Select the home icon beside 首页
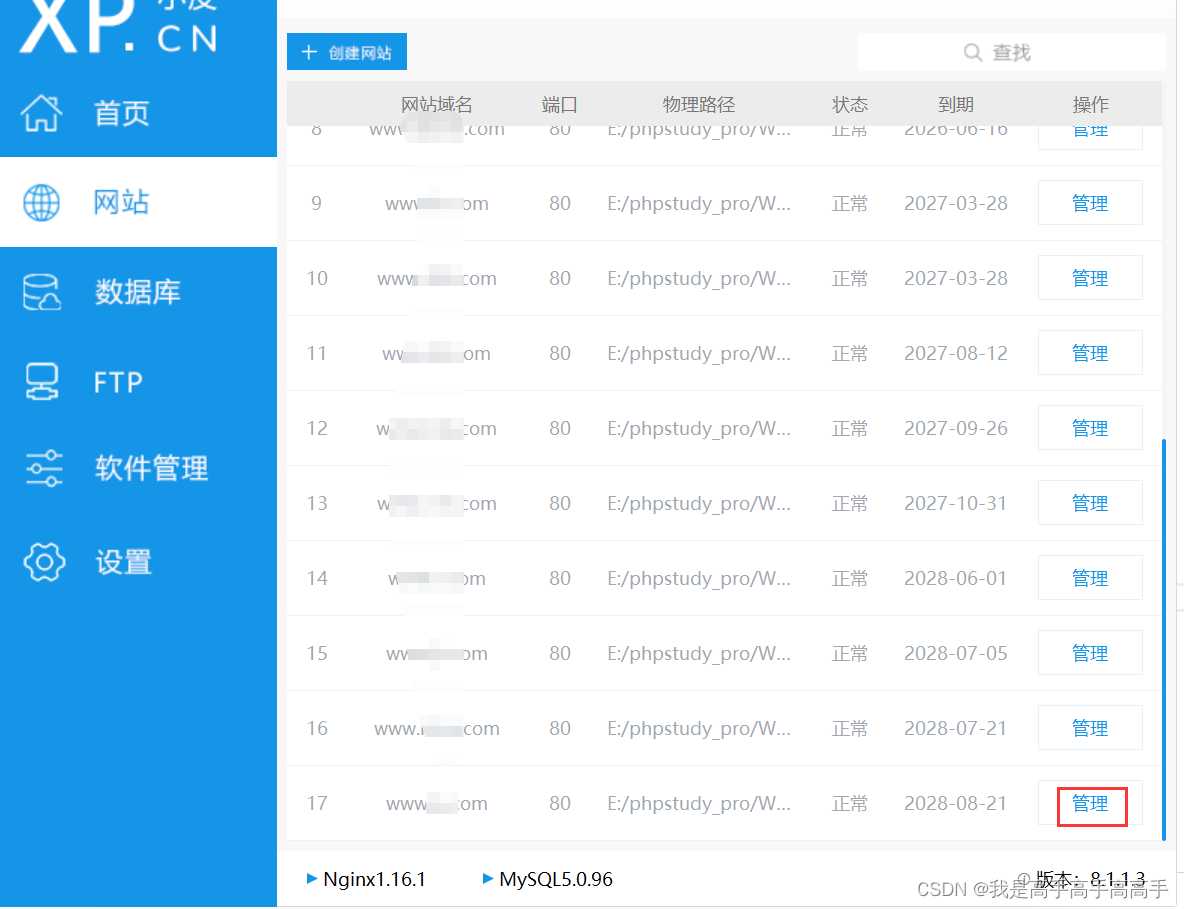Viewport: 1184px width, 909px height. click(42, 113)
